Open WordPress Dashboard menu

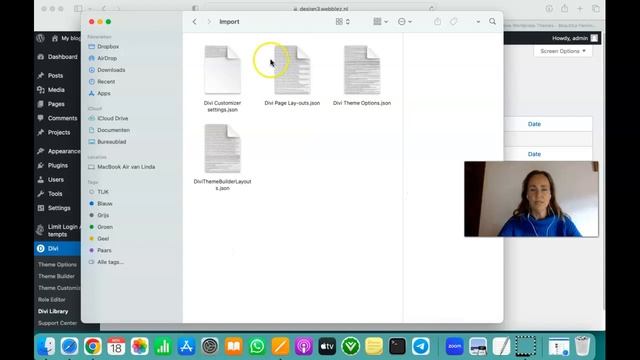coord(58,57)
